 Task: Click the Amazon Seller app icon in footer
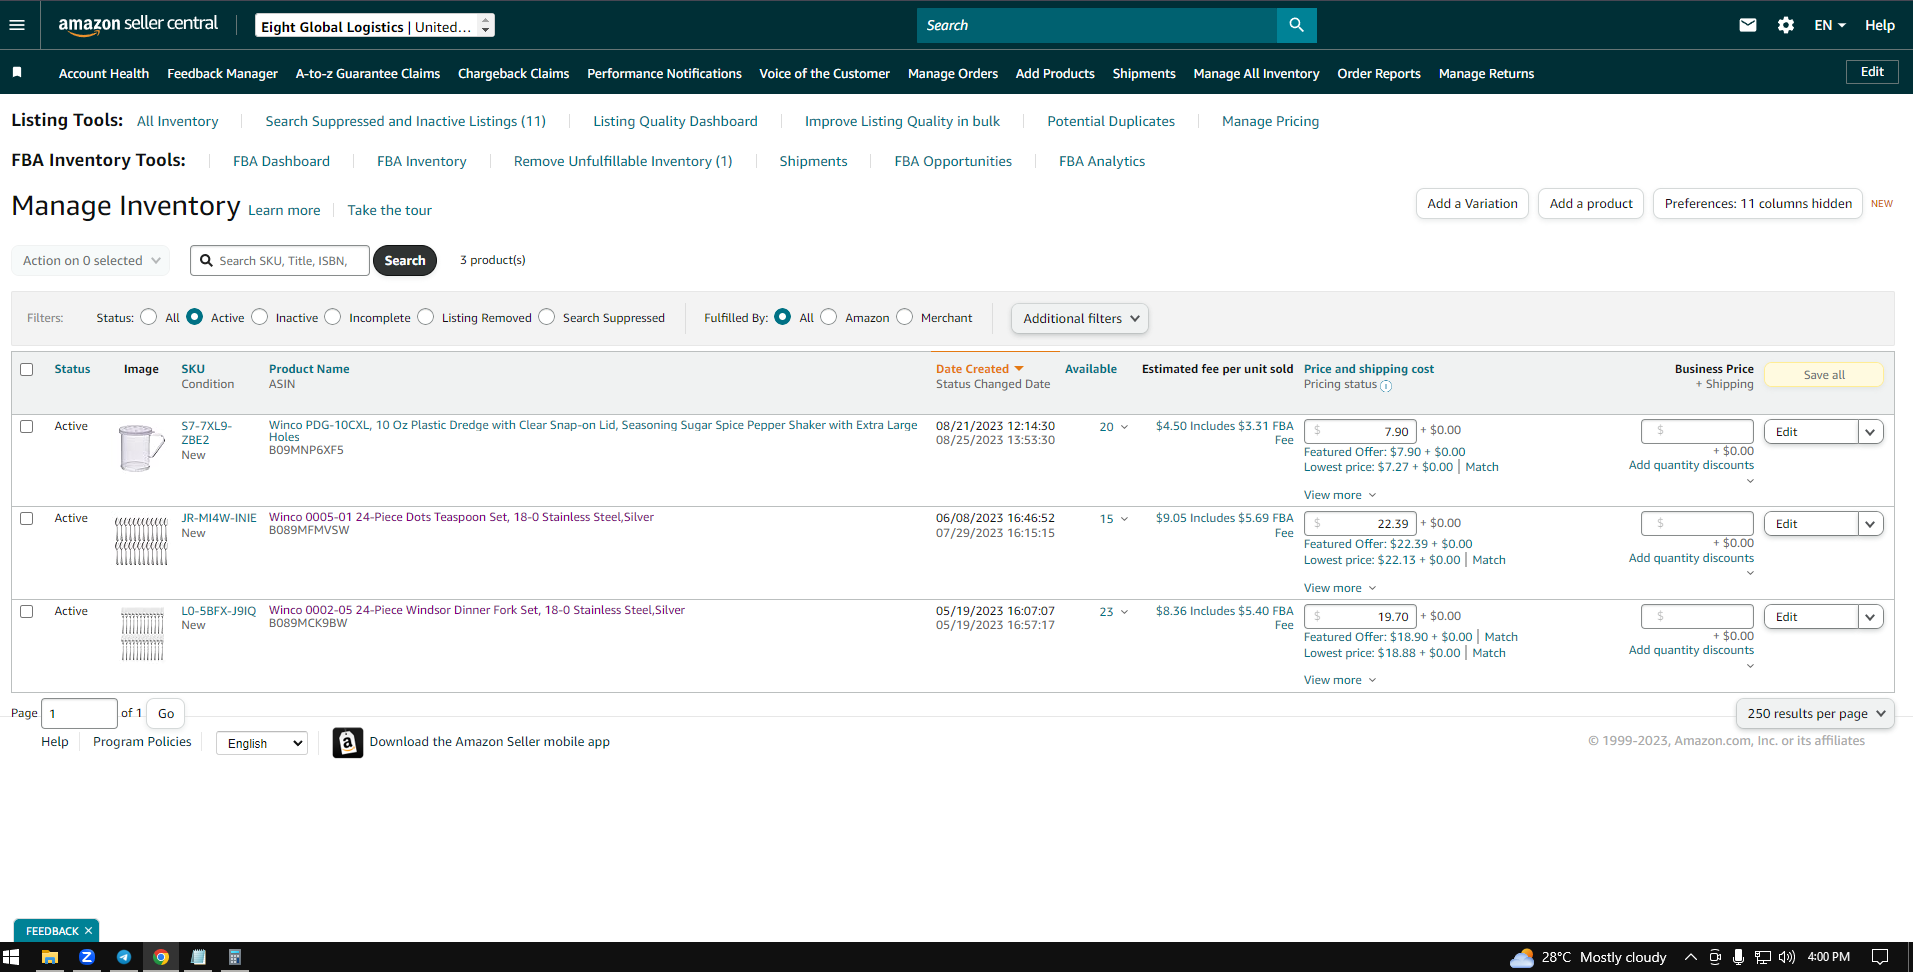click(347, 742)
